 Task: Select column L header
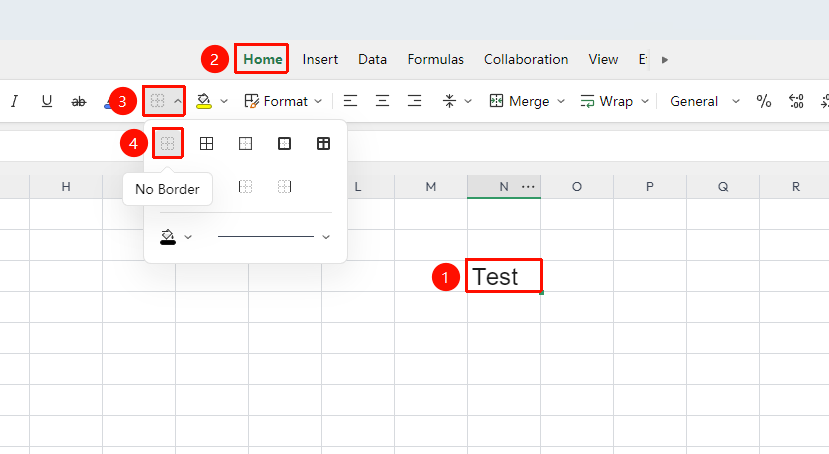(x=358, y=187)
